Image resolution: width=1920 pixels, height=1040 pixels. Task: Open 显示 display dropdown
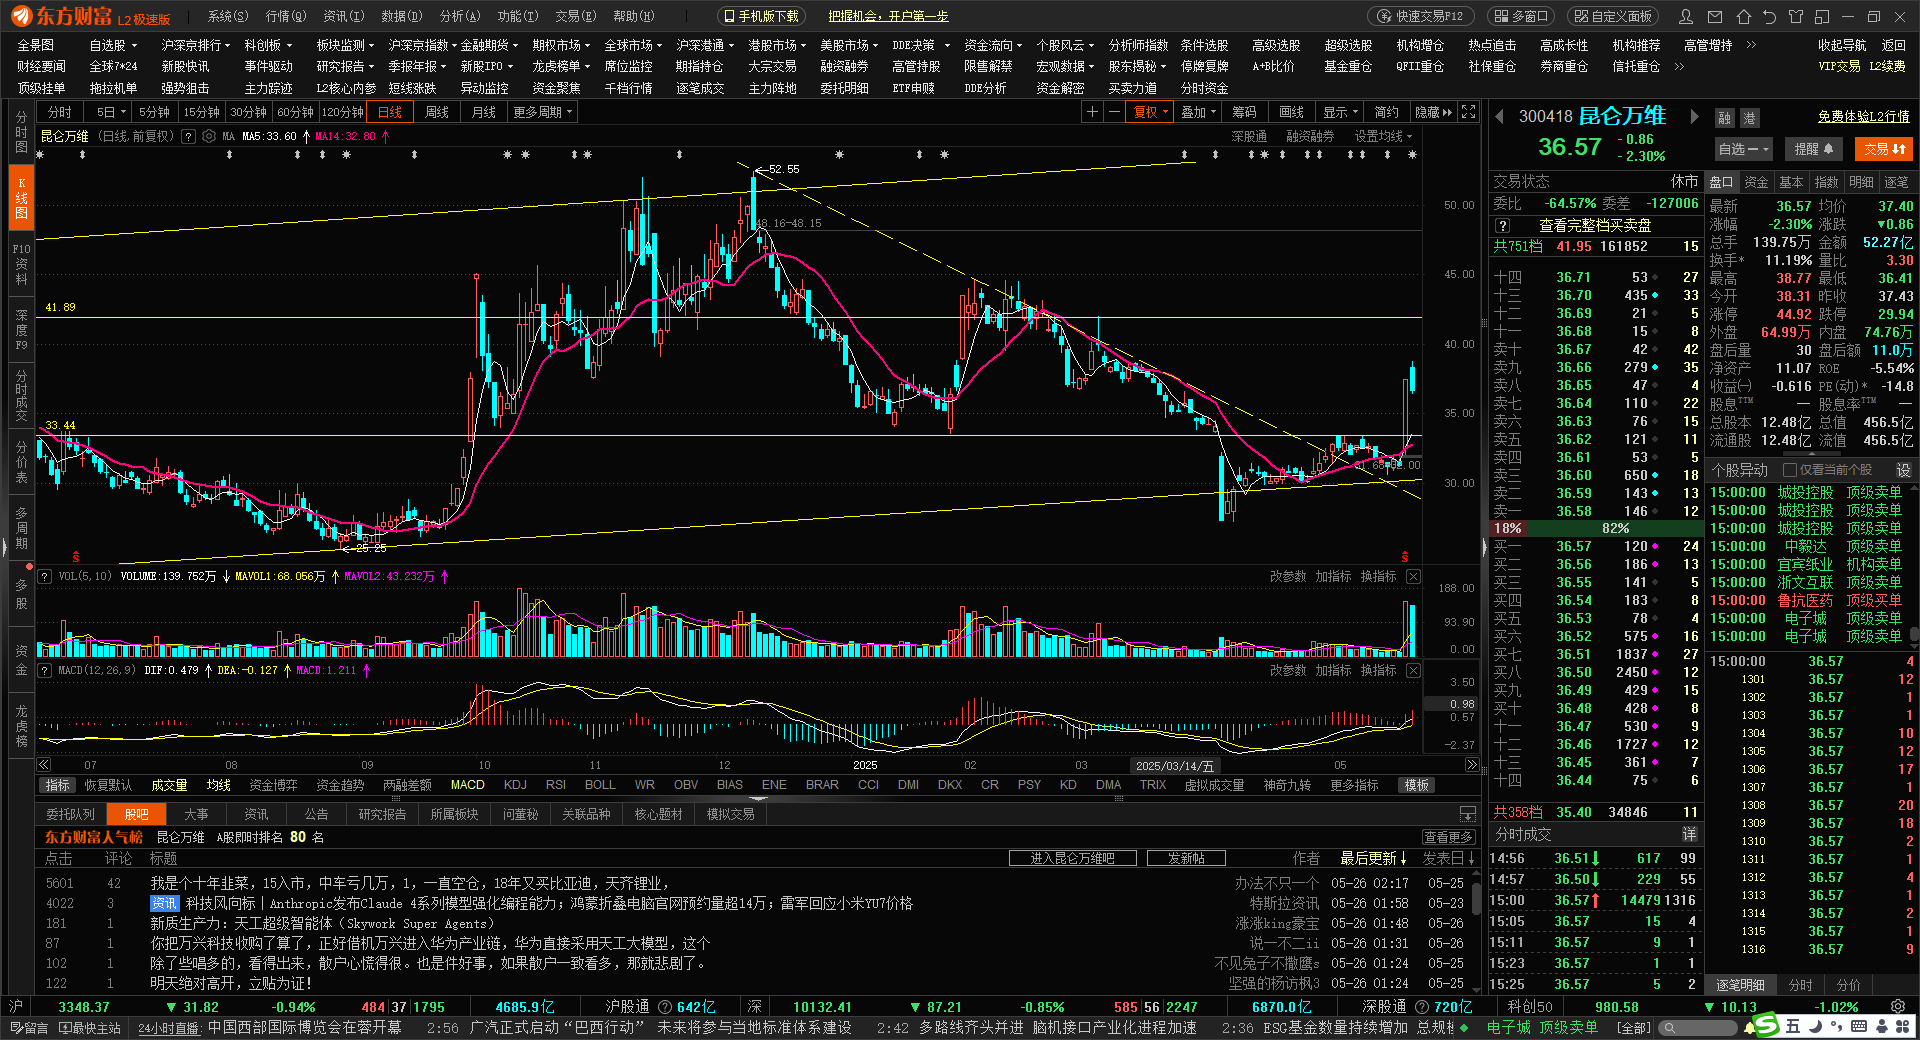1340,112
